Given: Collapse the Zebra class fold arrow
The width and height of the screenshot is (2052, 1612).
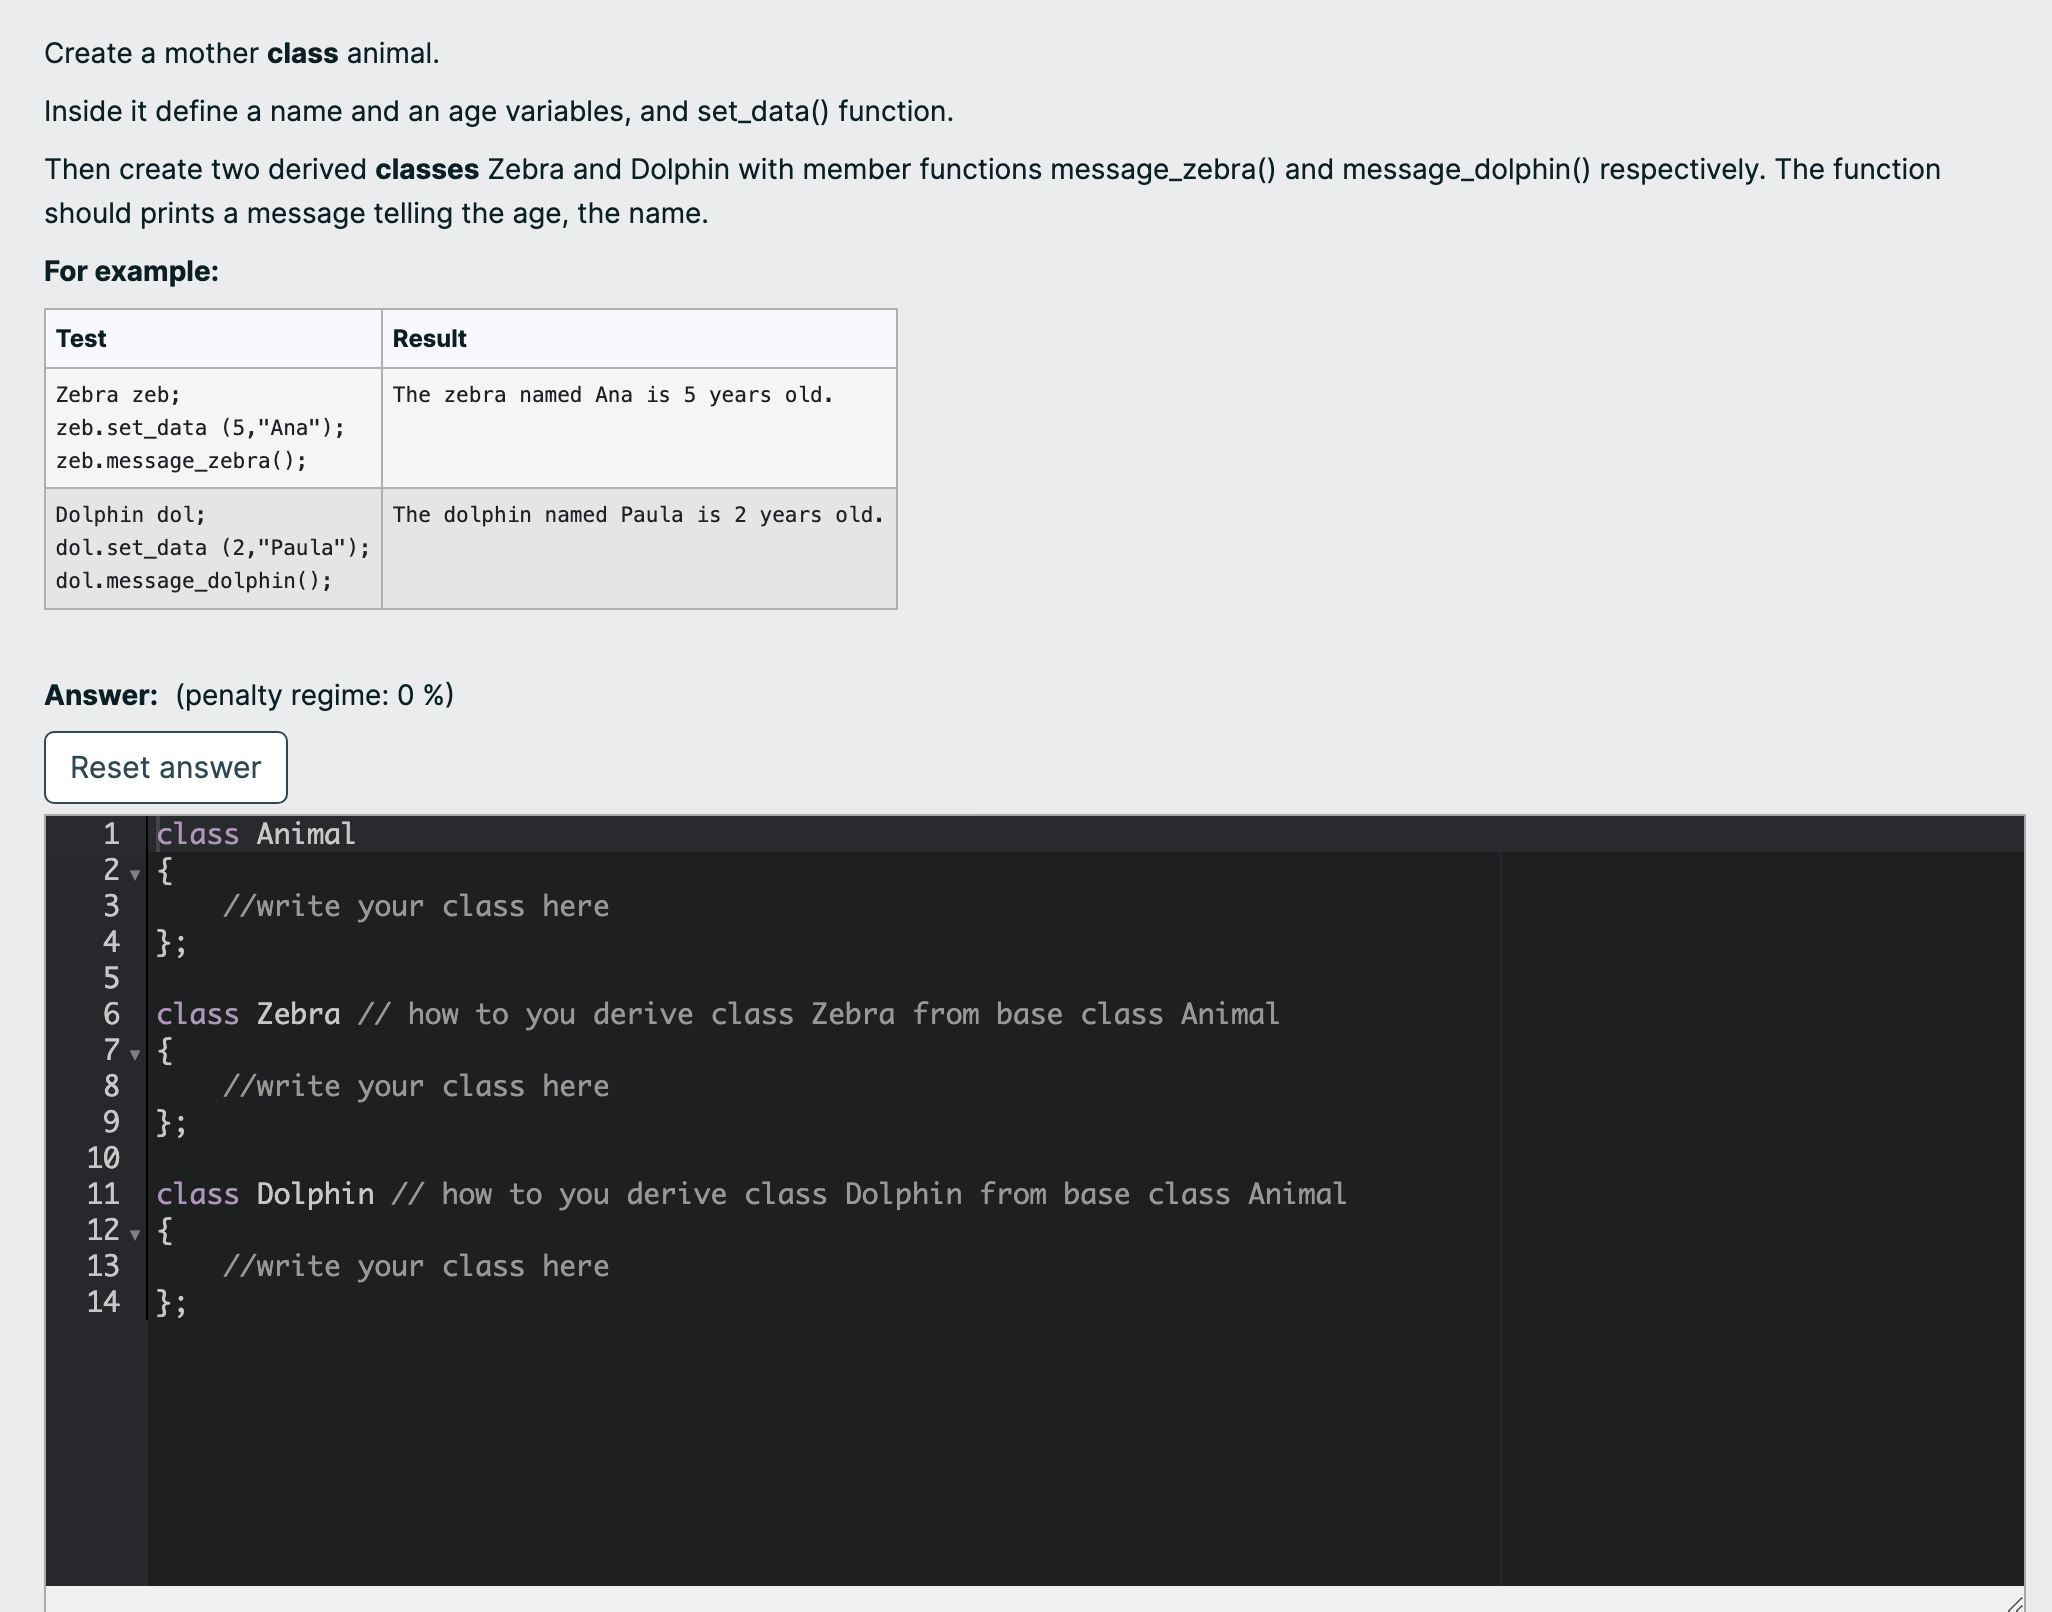Looking at the screenshot, I should point(135,1055).
